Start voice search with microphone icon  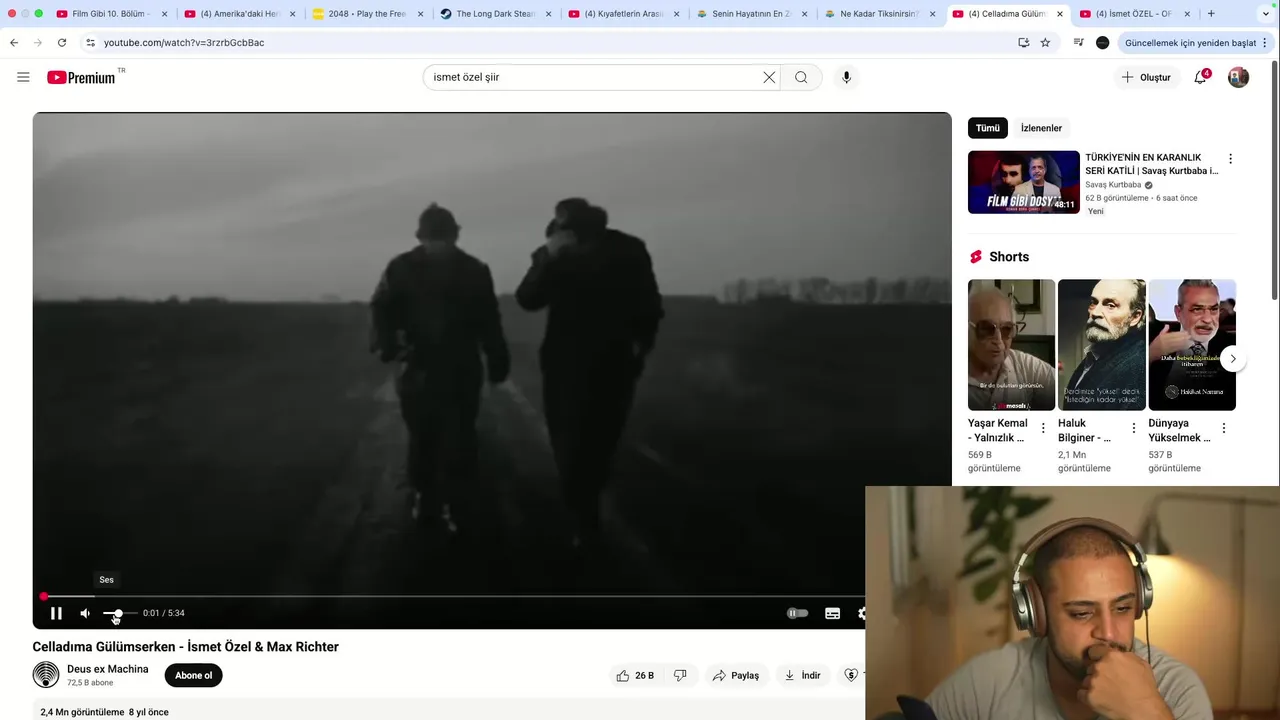tap(846, 77)
